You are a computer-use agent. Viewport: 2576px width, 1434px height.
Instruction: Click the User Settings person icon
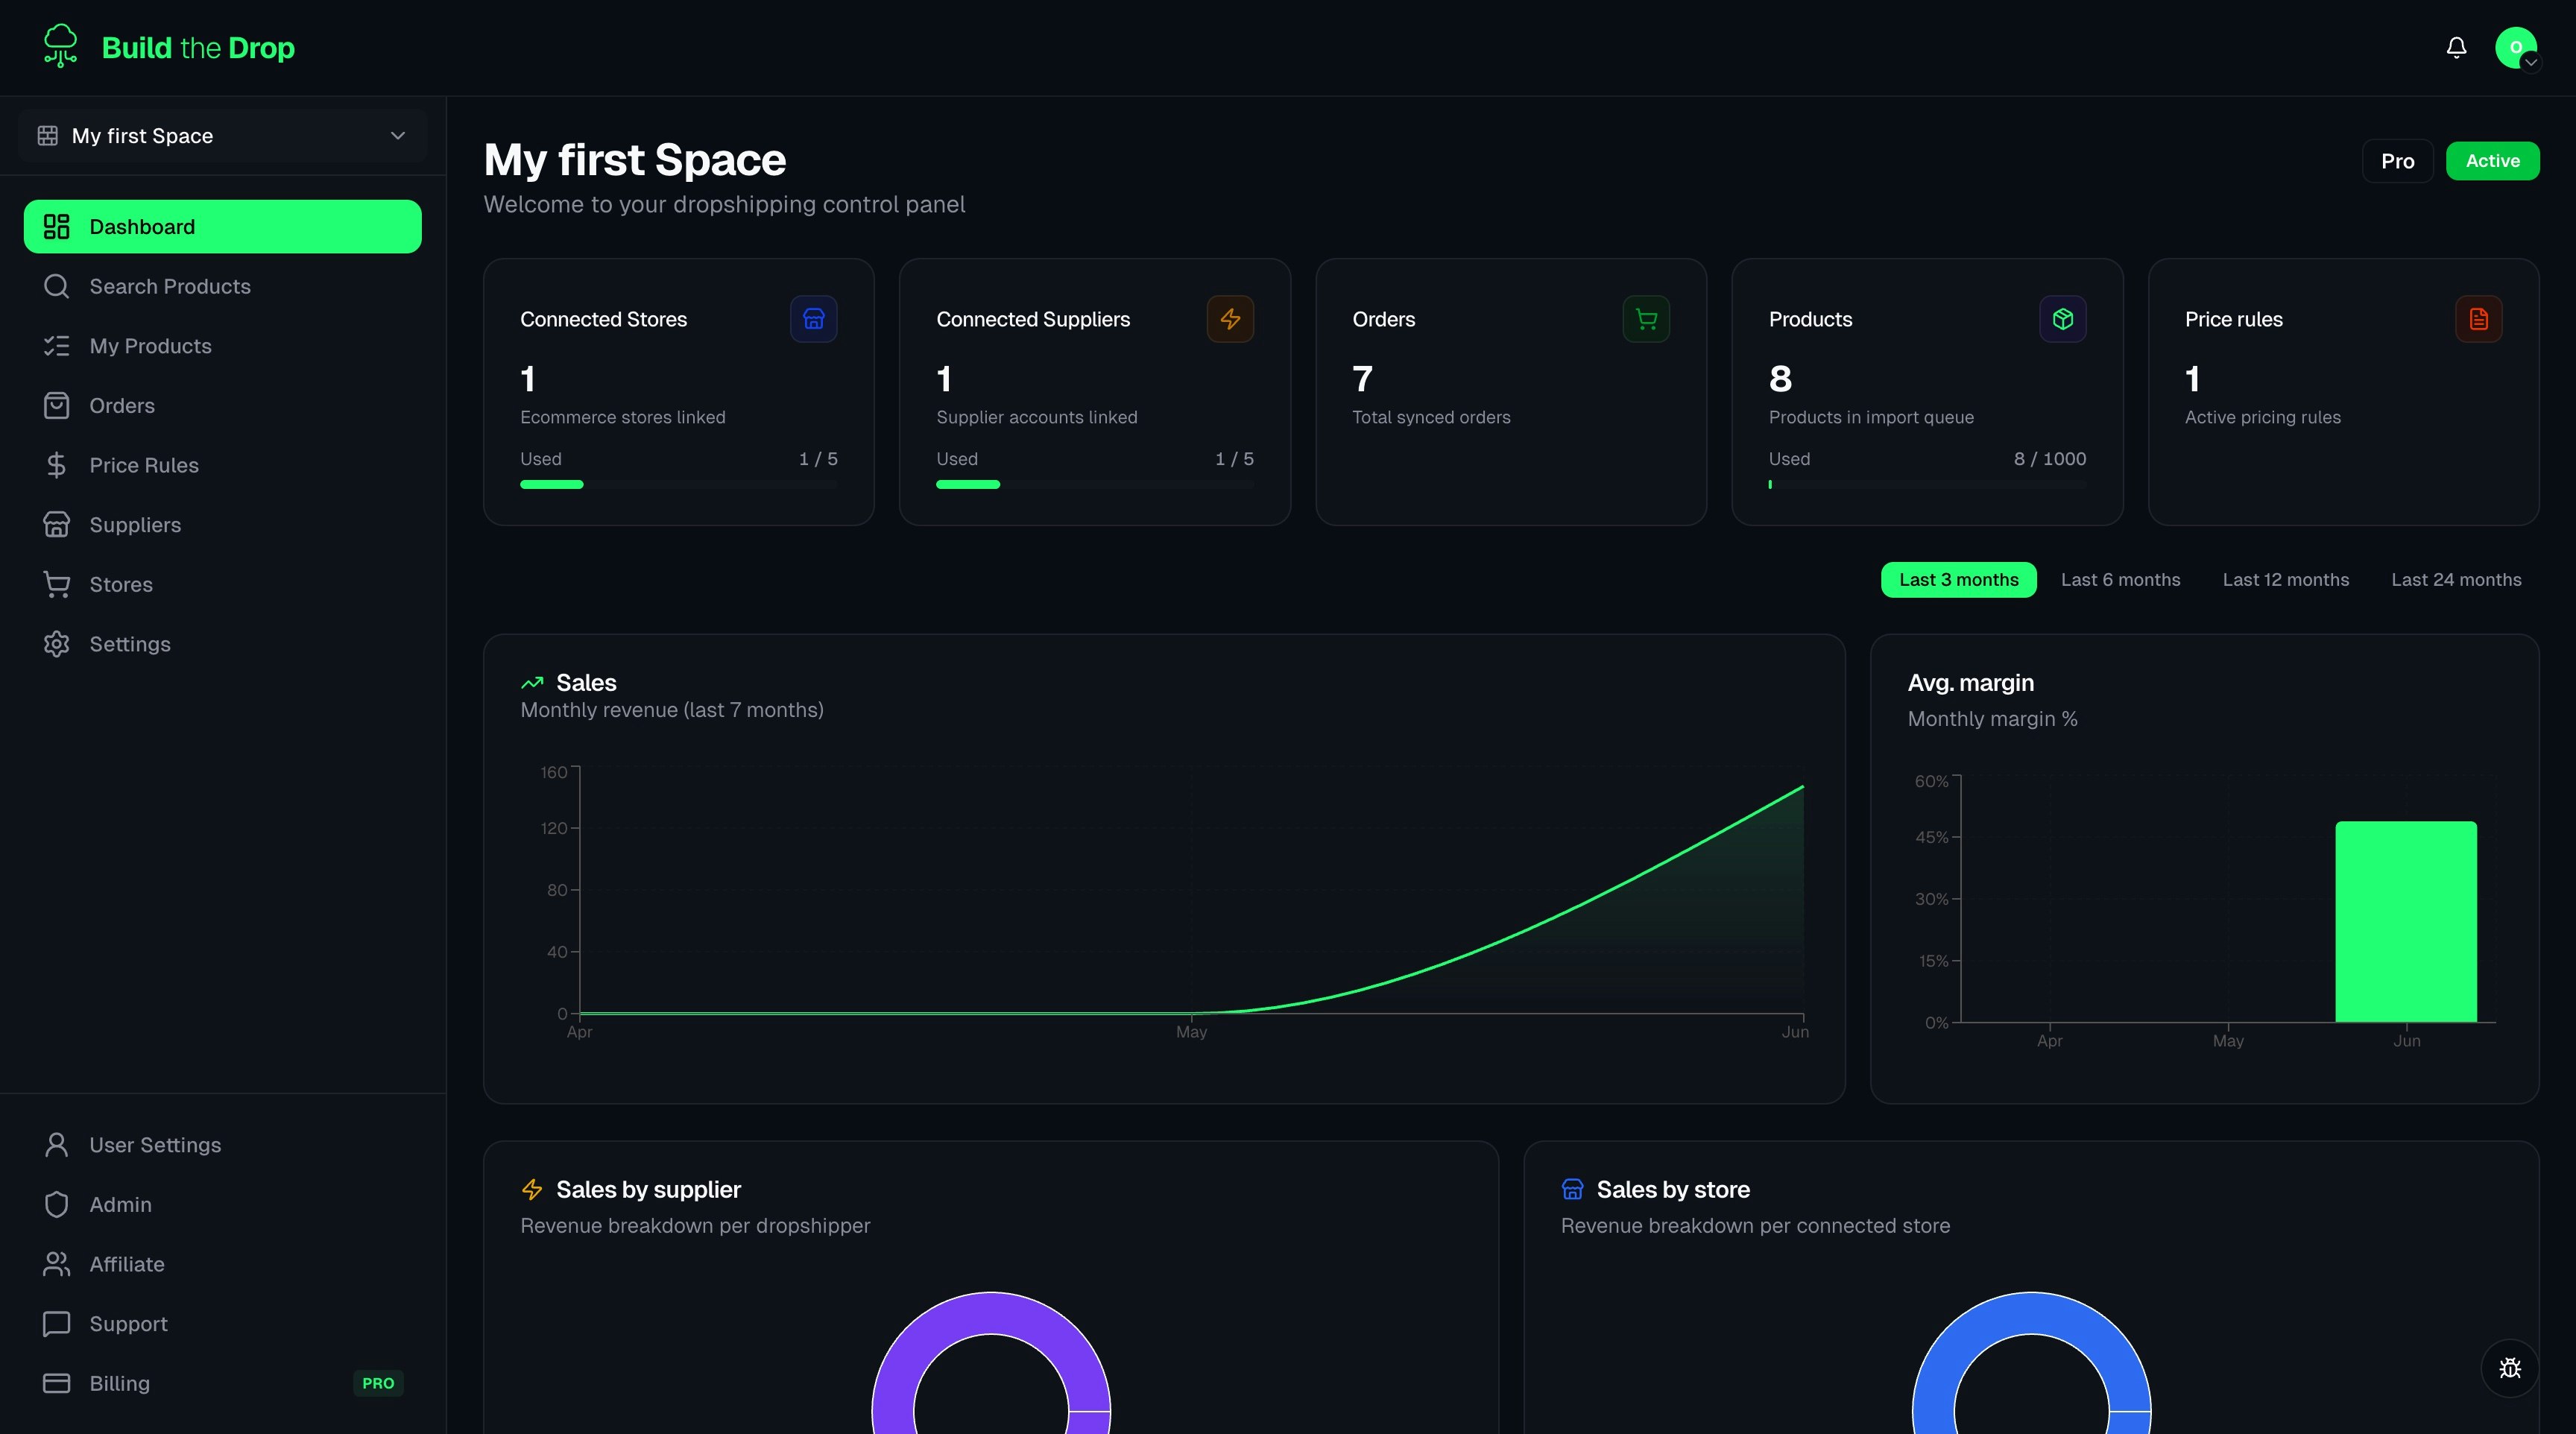(x=57, y=1144)
